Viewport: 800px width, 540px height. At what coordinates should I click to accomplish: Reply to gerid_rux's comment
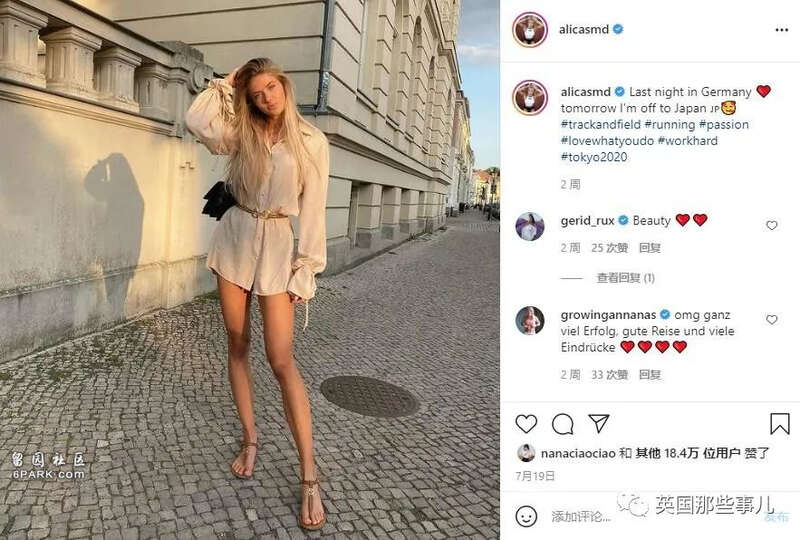(x=649, y=248)
